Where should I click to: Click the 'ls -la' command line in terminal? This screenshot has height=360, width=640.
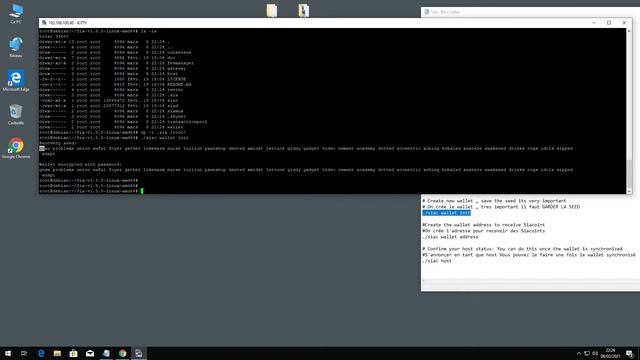click(98, 31)
